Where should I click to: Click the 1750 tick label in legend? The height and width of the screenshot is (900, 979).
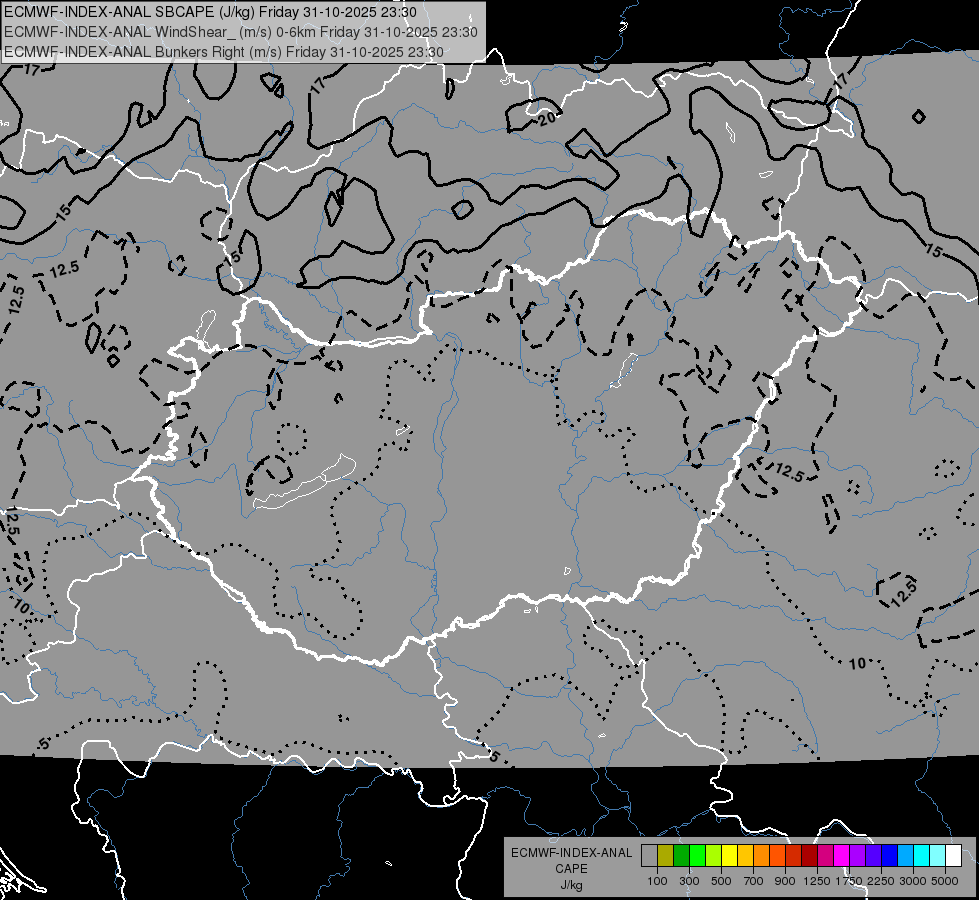849,881
